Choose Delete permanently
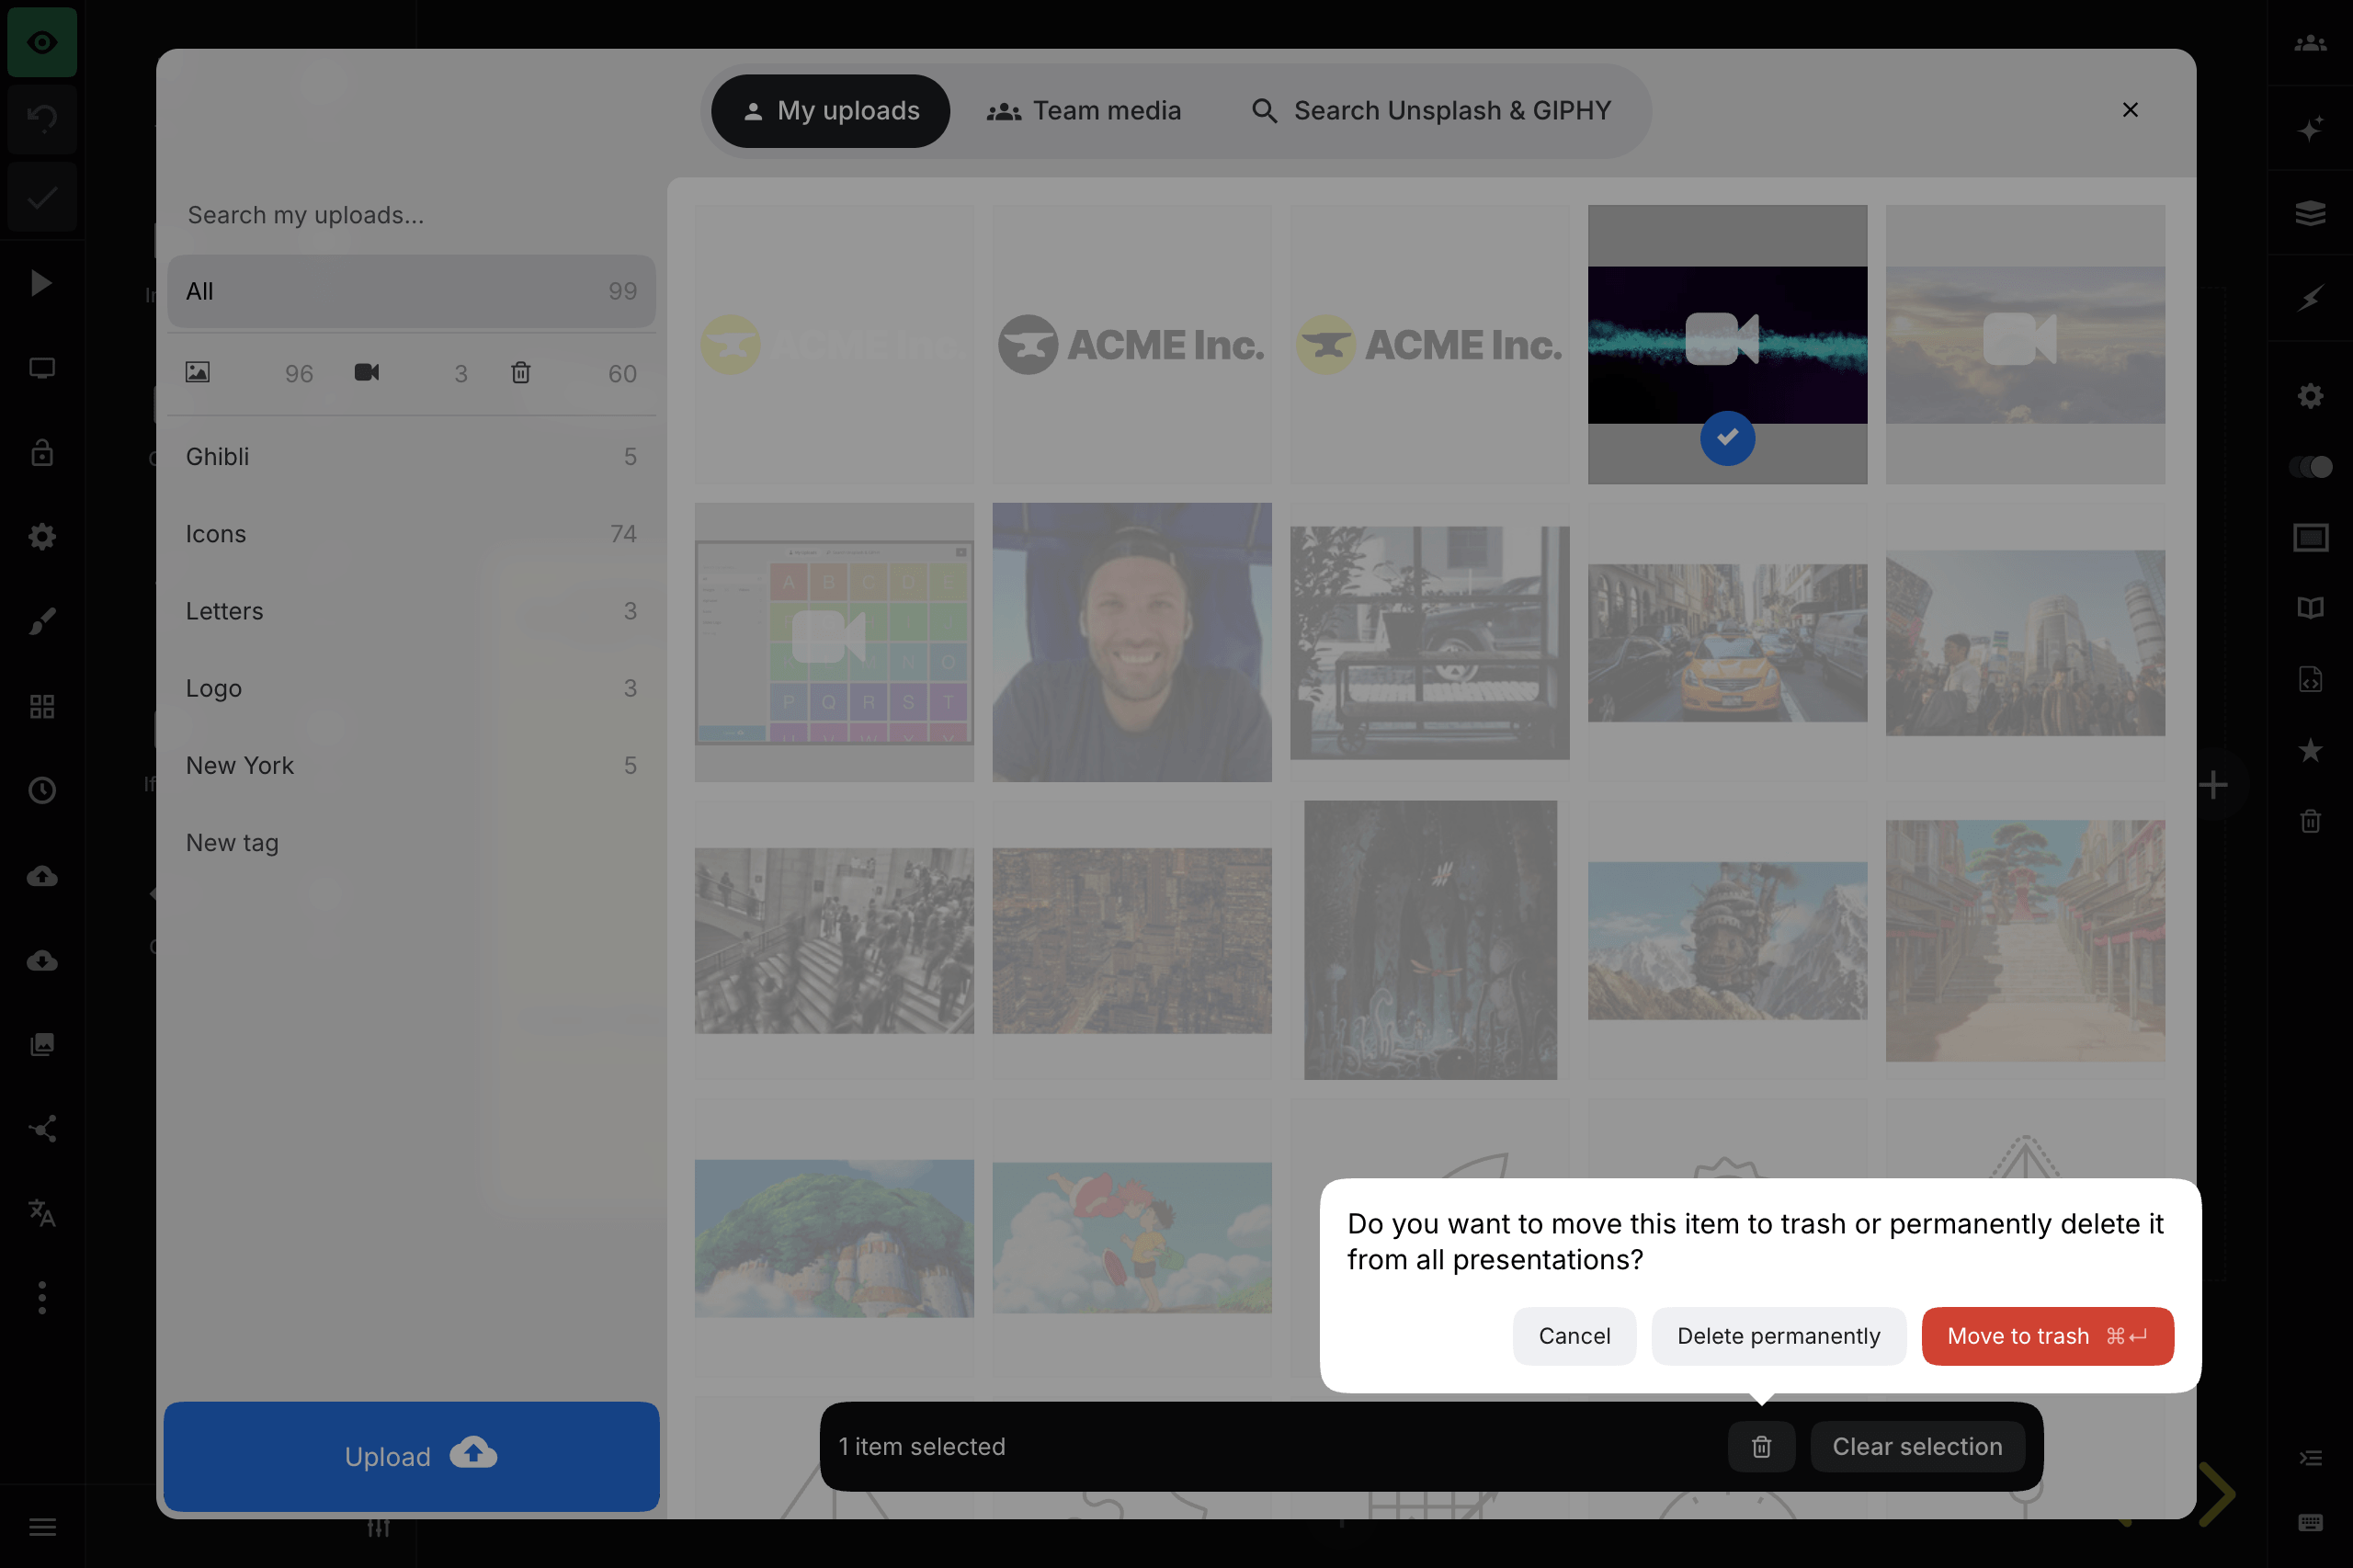Screen dimensions: 2353x1568 point(1778,1336)
